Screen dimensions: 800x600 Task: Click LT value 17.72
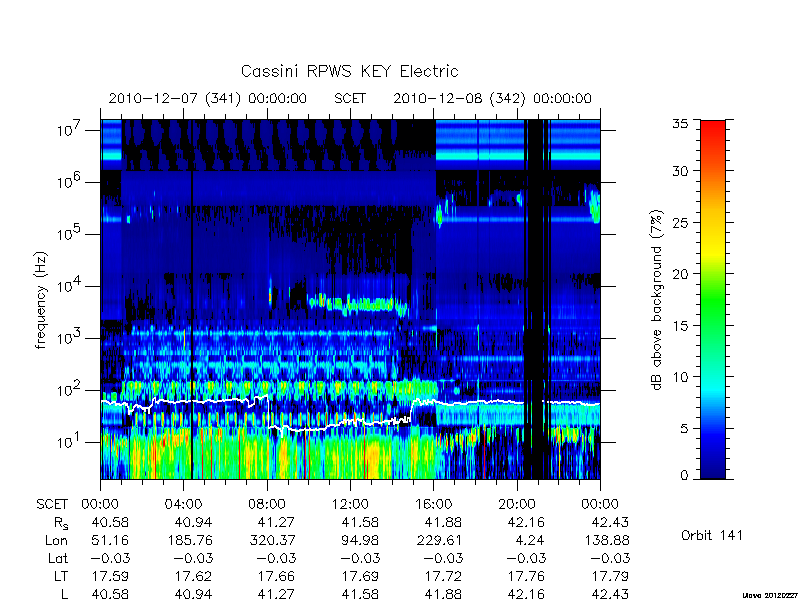click(443, 577)
